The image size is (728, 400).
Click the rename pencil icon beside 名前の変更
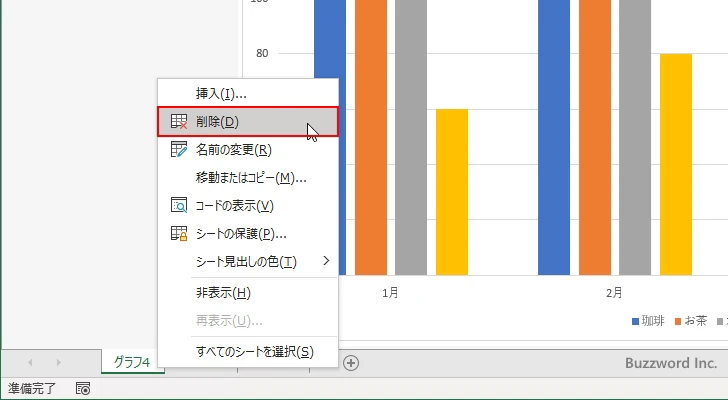[x=179, y=149]
